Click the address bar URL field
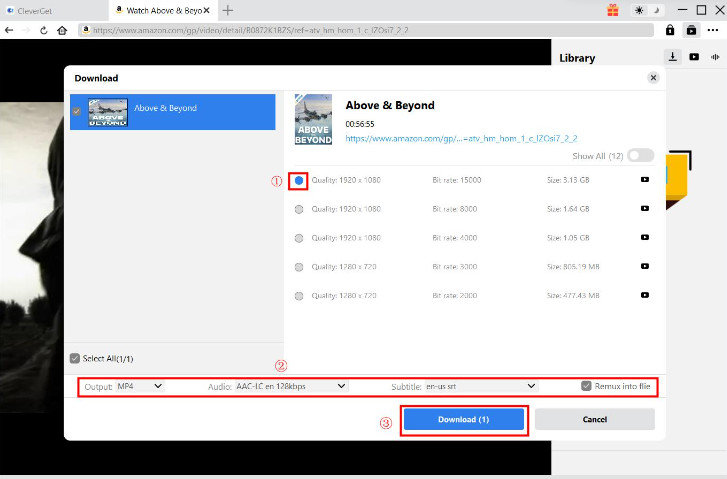Image resolution: width=727 pixels, height=479 pixels. click(x=366, y=30)
